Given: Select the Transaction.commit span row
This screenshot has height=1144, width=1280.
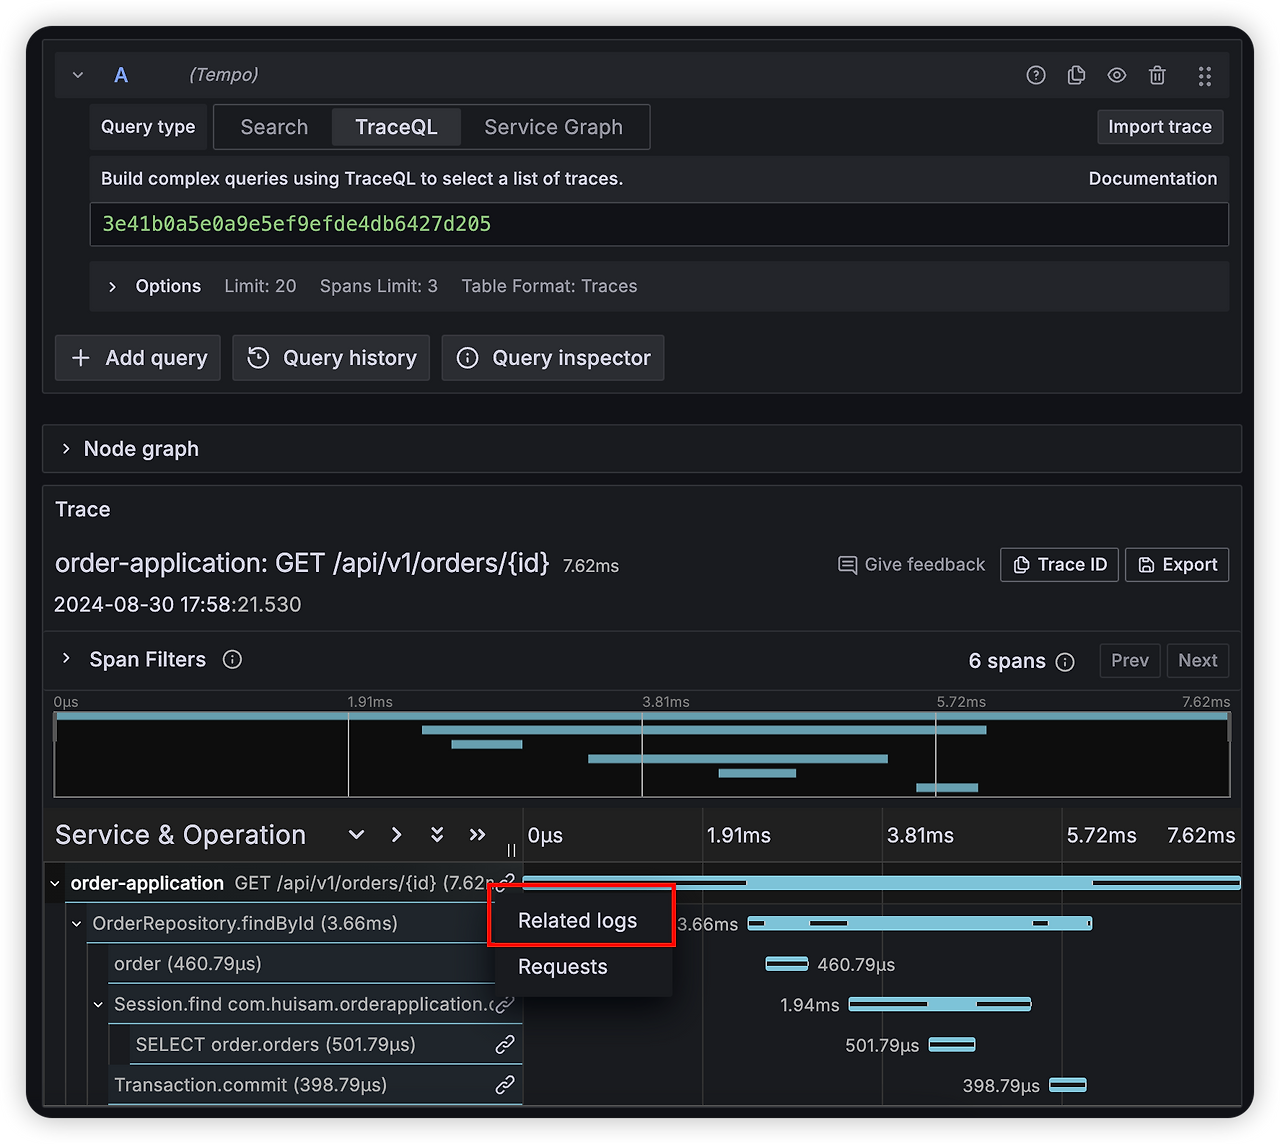Looking at the screenshot, I should (x=315, y=1085).
